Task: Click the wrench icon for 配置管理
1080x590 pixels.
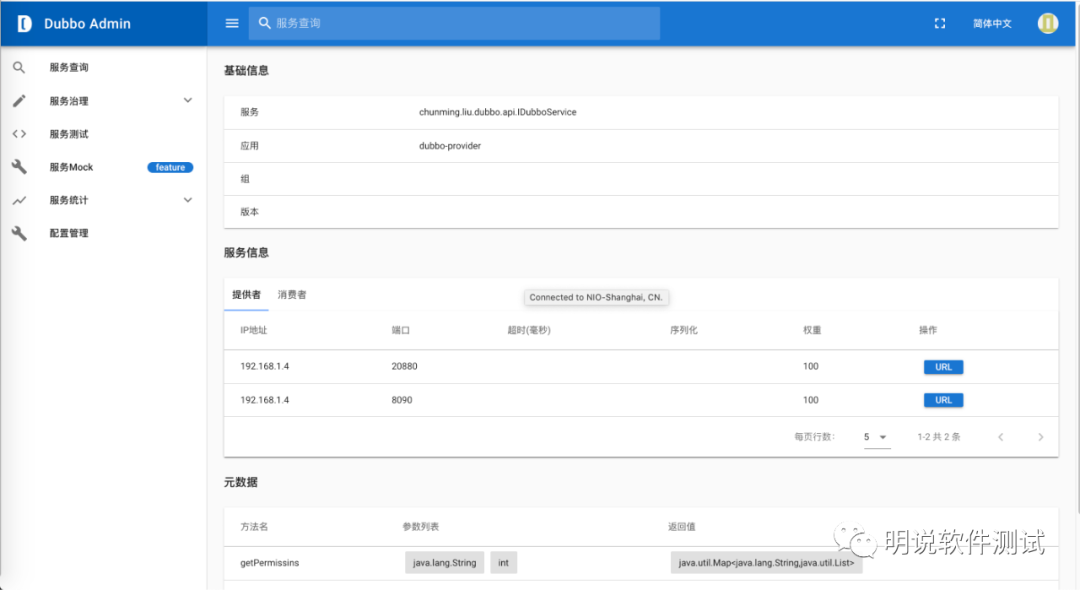Action: [19, 233]
